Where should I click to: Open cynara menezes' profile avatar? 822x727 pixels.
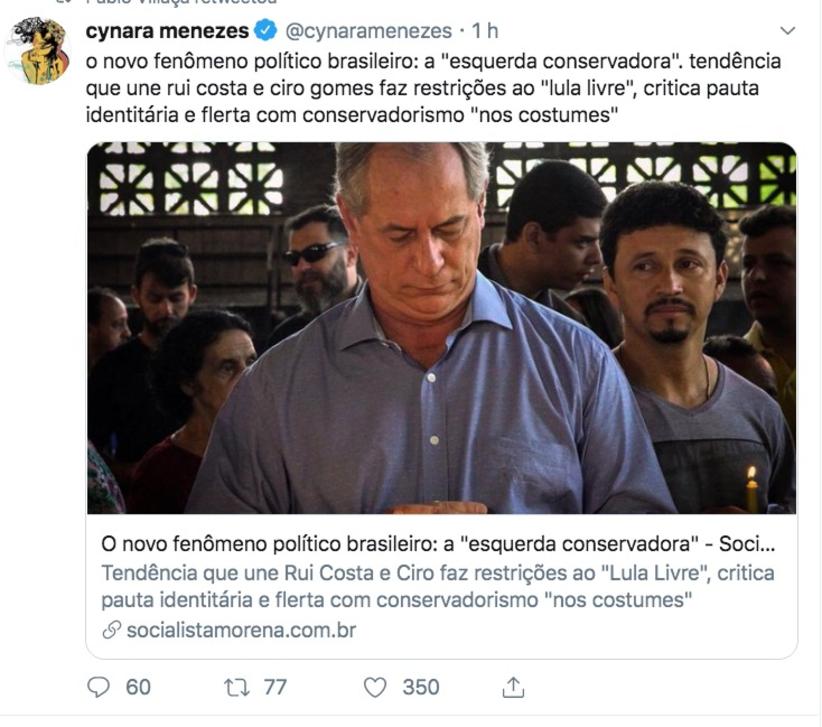[37, 51]
